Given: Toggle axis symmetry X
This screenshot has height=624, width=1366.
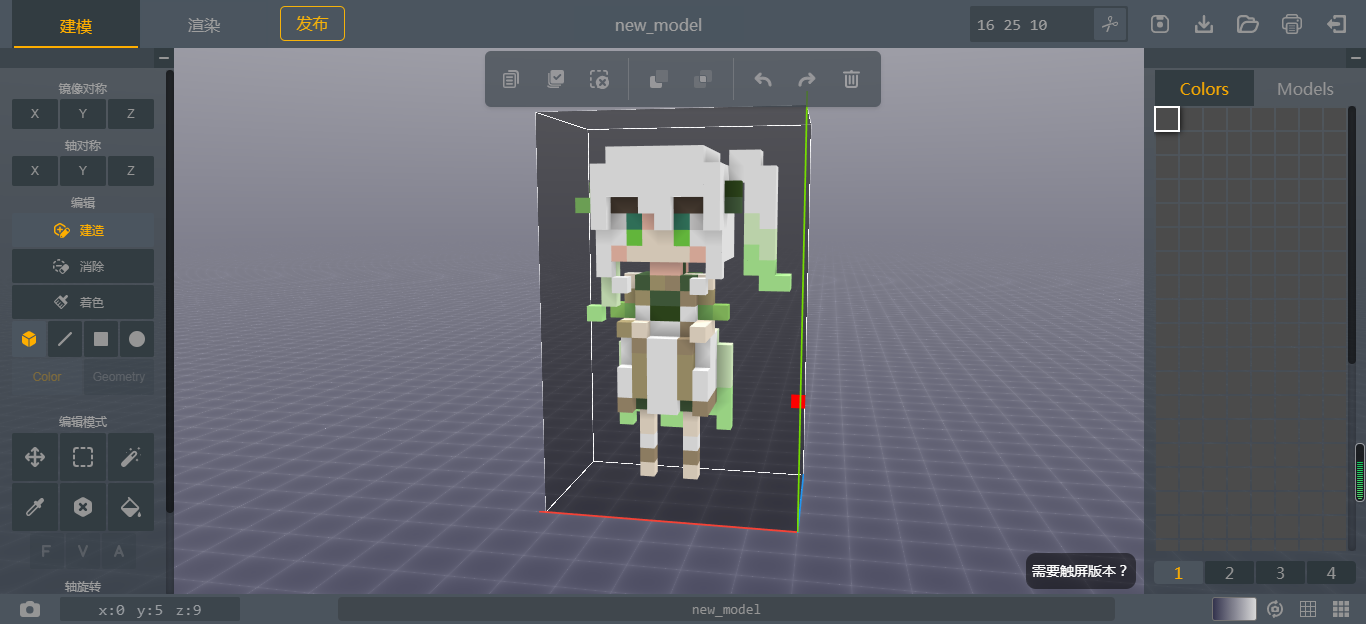Looking at the screenshot, I should 35,171.
